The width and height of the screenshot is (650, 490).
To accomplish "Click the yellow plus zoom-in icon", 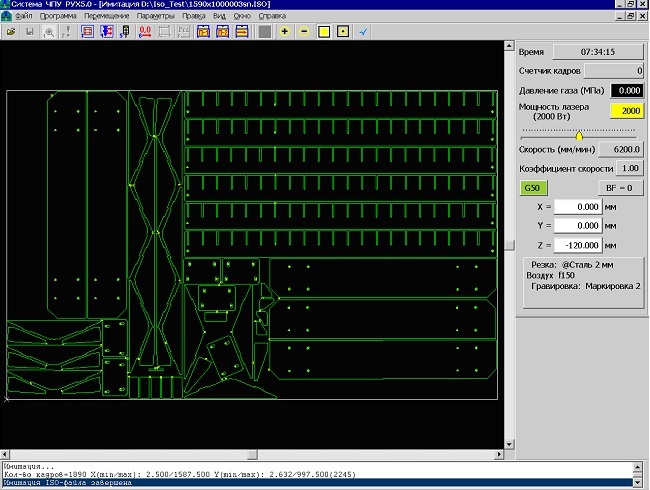I will (x=285, y=32).
